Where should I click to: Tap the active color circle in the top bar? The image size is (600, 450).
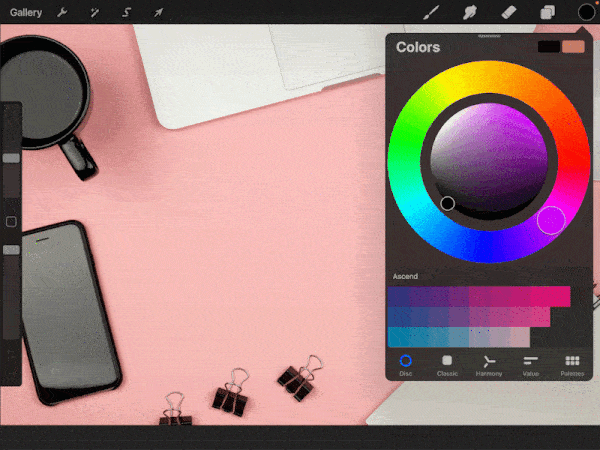(586, 12)
